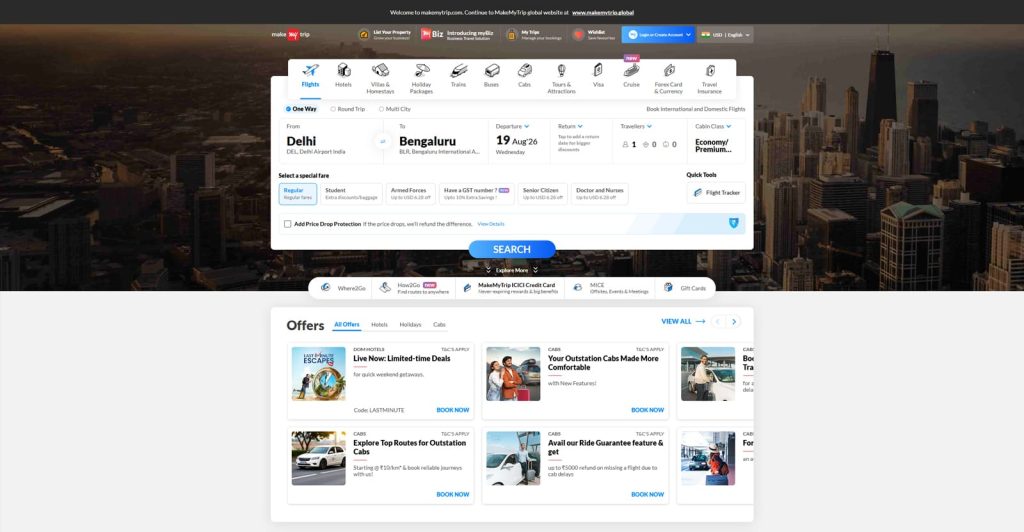Click VIEW ALL offers link
This screenshot has height=532, width=1024.
coord(683,322)
